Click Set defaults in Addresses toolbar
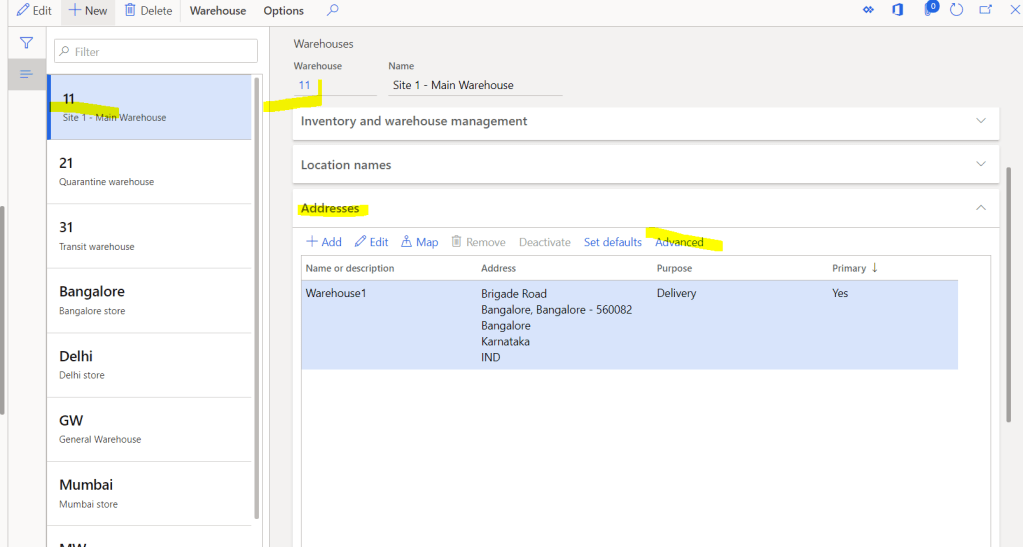The image size is (1023, 547). (612, 242)
